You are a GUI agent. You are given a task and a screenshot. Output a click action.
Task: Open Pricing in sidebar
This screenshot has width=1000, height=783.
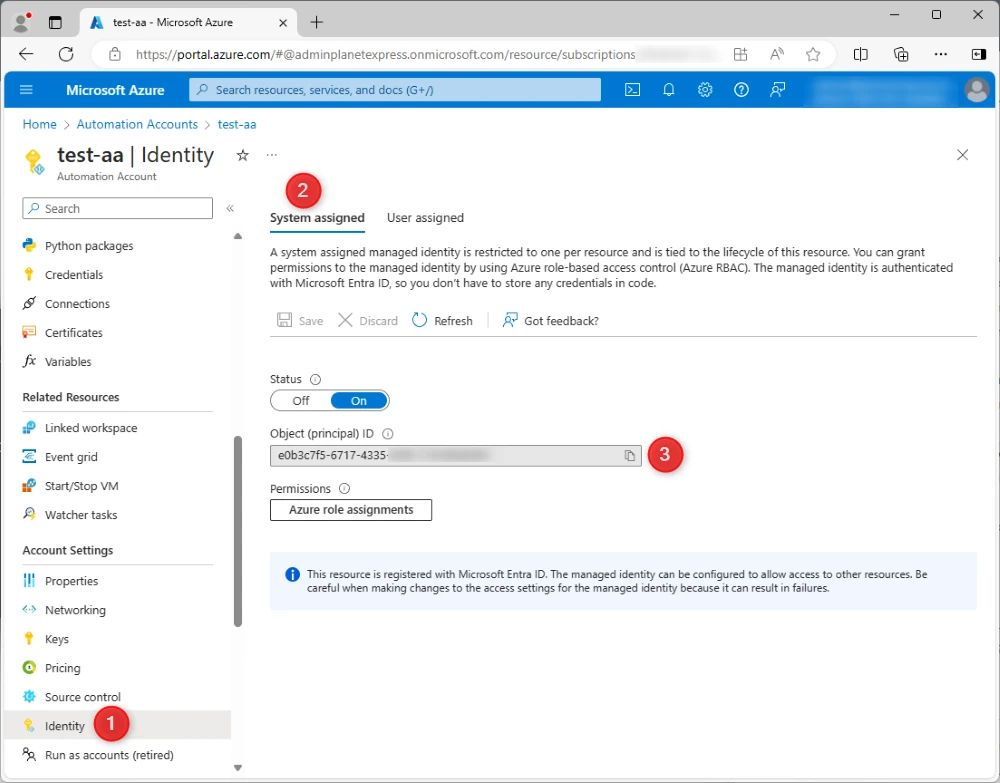(x=62, y=668)
